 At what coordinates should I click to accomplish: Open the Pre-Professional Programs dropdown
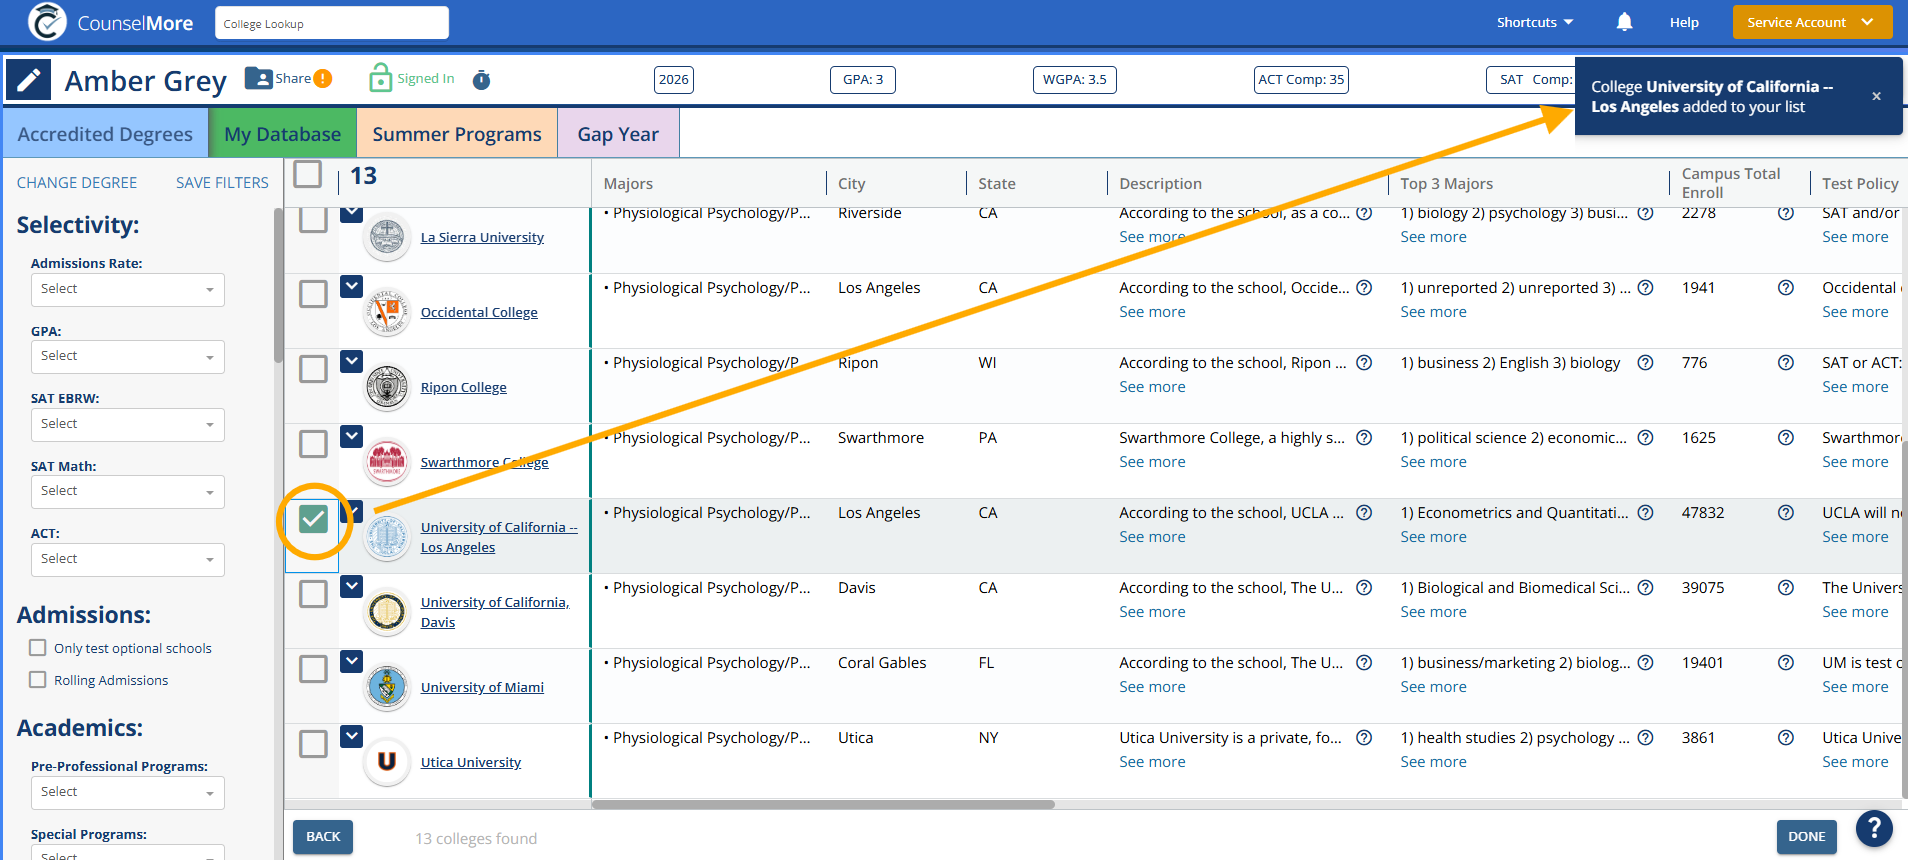(127, 792)
